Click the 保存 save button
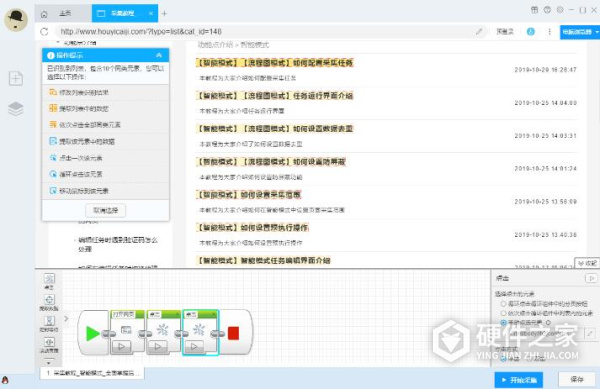Viewport: 600px width, 389px height. click(x=577, y=379)
